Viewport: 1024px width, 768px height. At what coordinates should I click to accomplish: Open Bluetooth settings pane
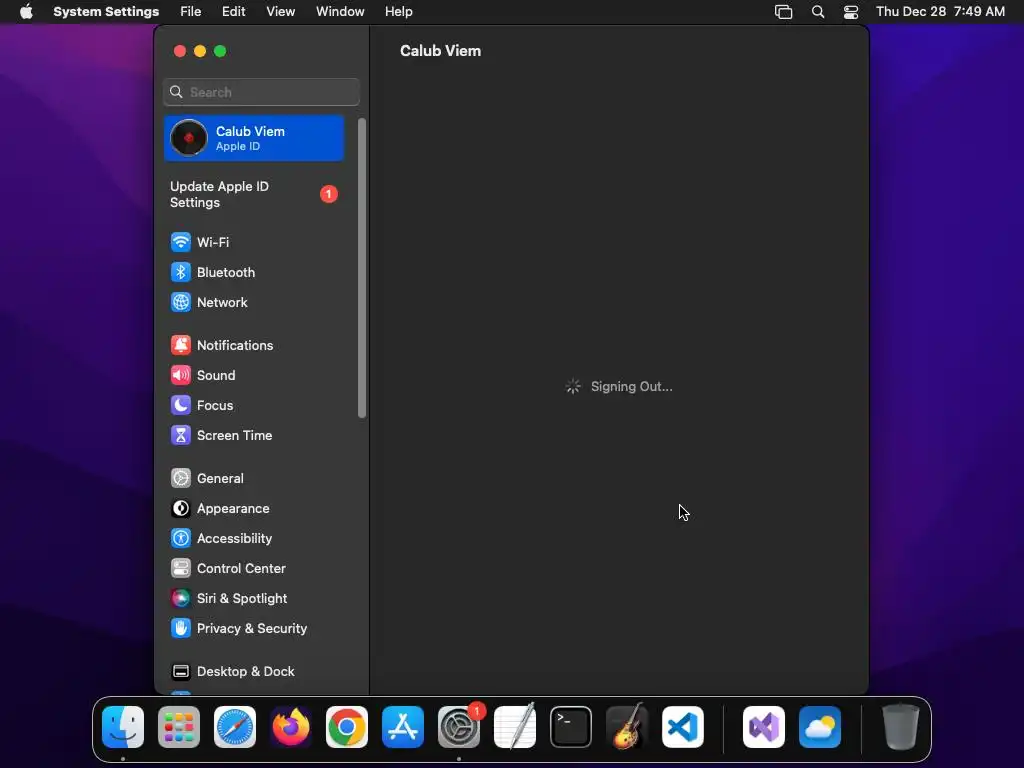click(x=255, y=272)
